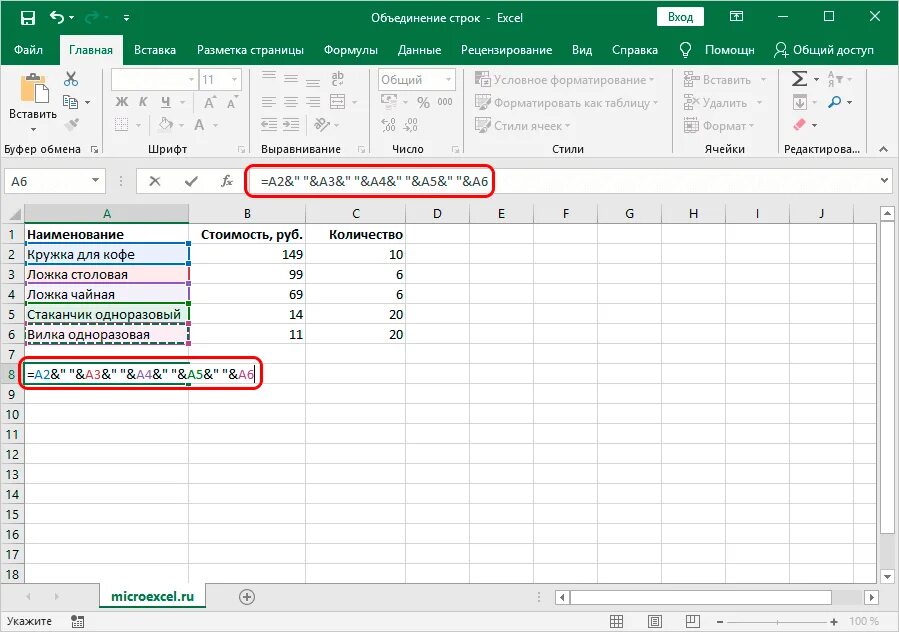Toggle align text left
The width and height of the screenshot is (899, 632).
[x=268, y=102]
